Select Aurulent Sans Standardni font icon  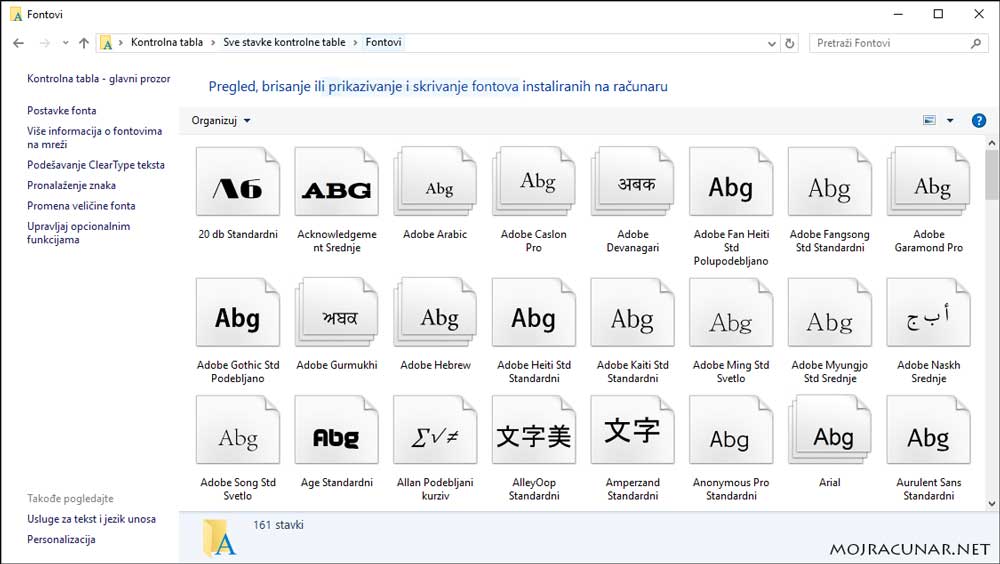[x=929, y=430]
